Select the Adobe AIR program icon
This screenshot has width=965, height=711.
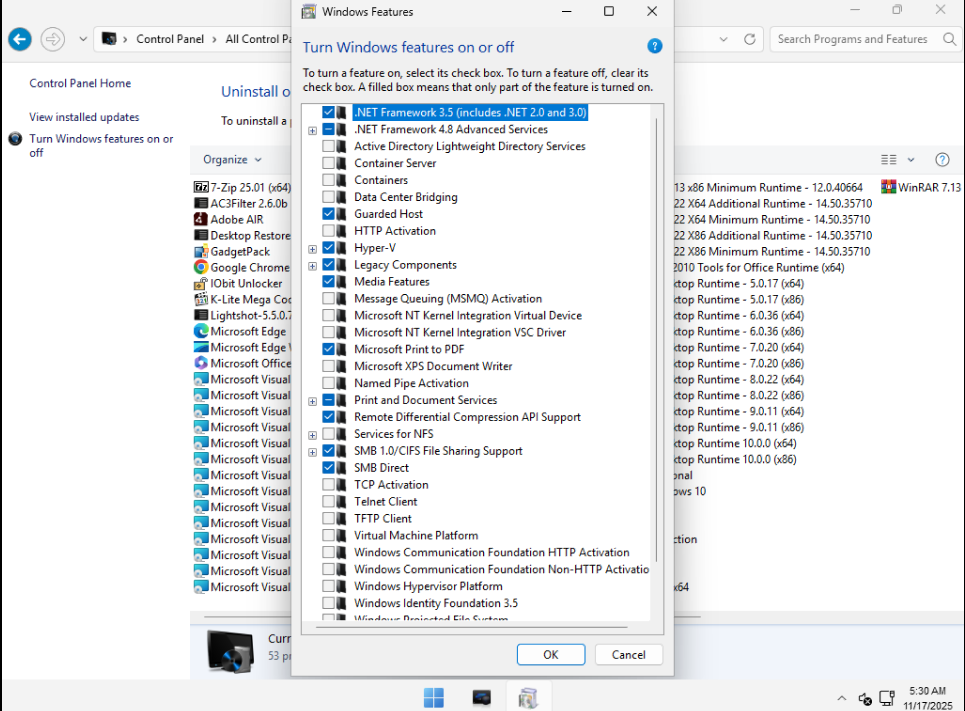[201, 219]
